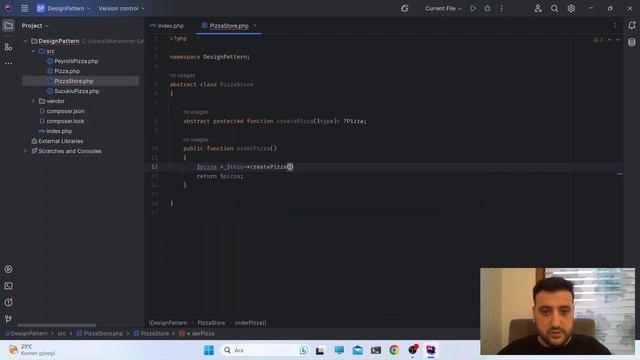The image size is (640, 360).
Task: Open the Structure tool window icon
Action: click(8, 47)
